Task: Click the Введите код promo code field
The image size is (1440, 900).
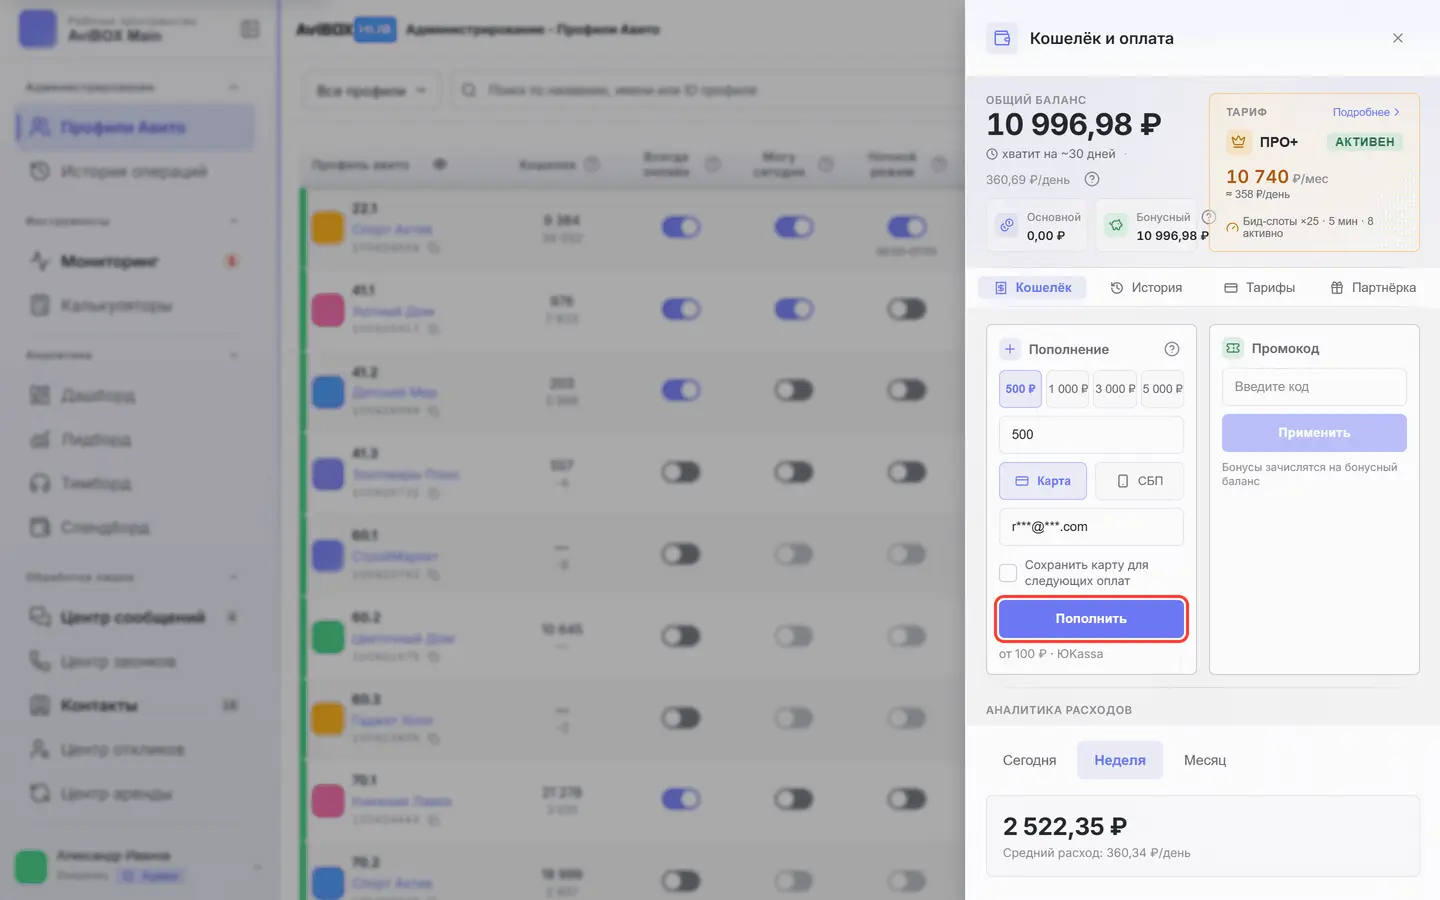Action: [1314, 387]
